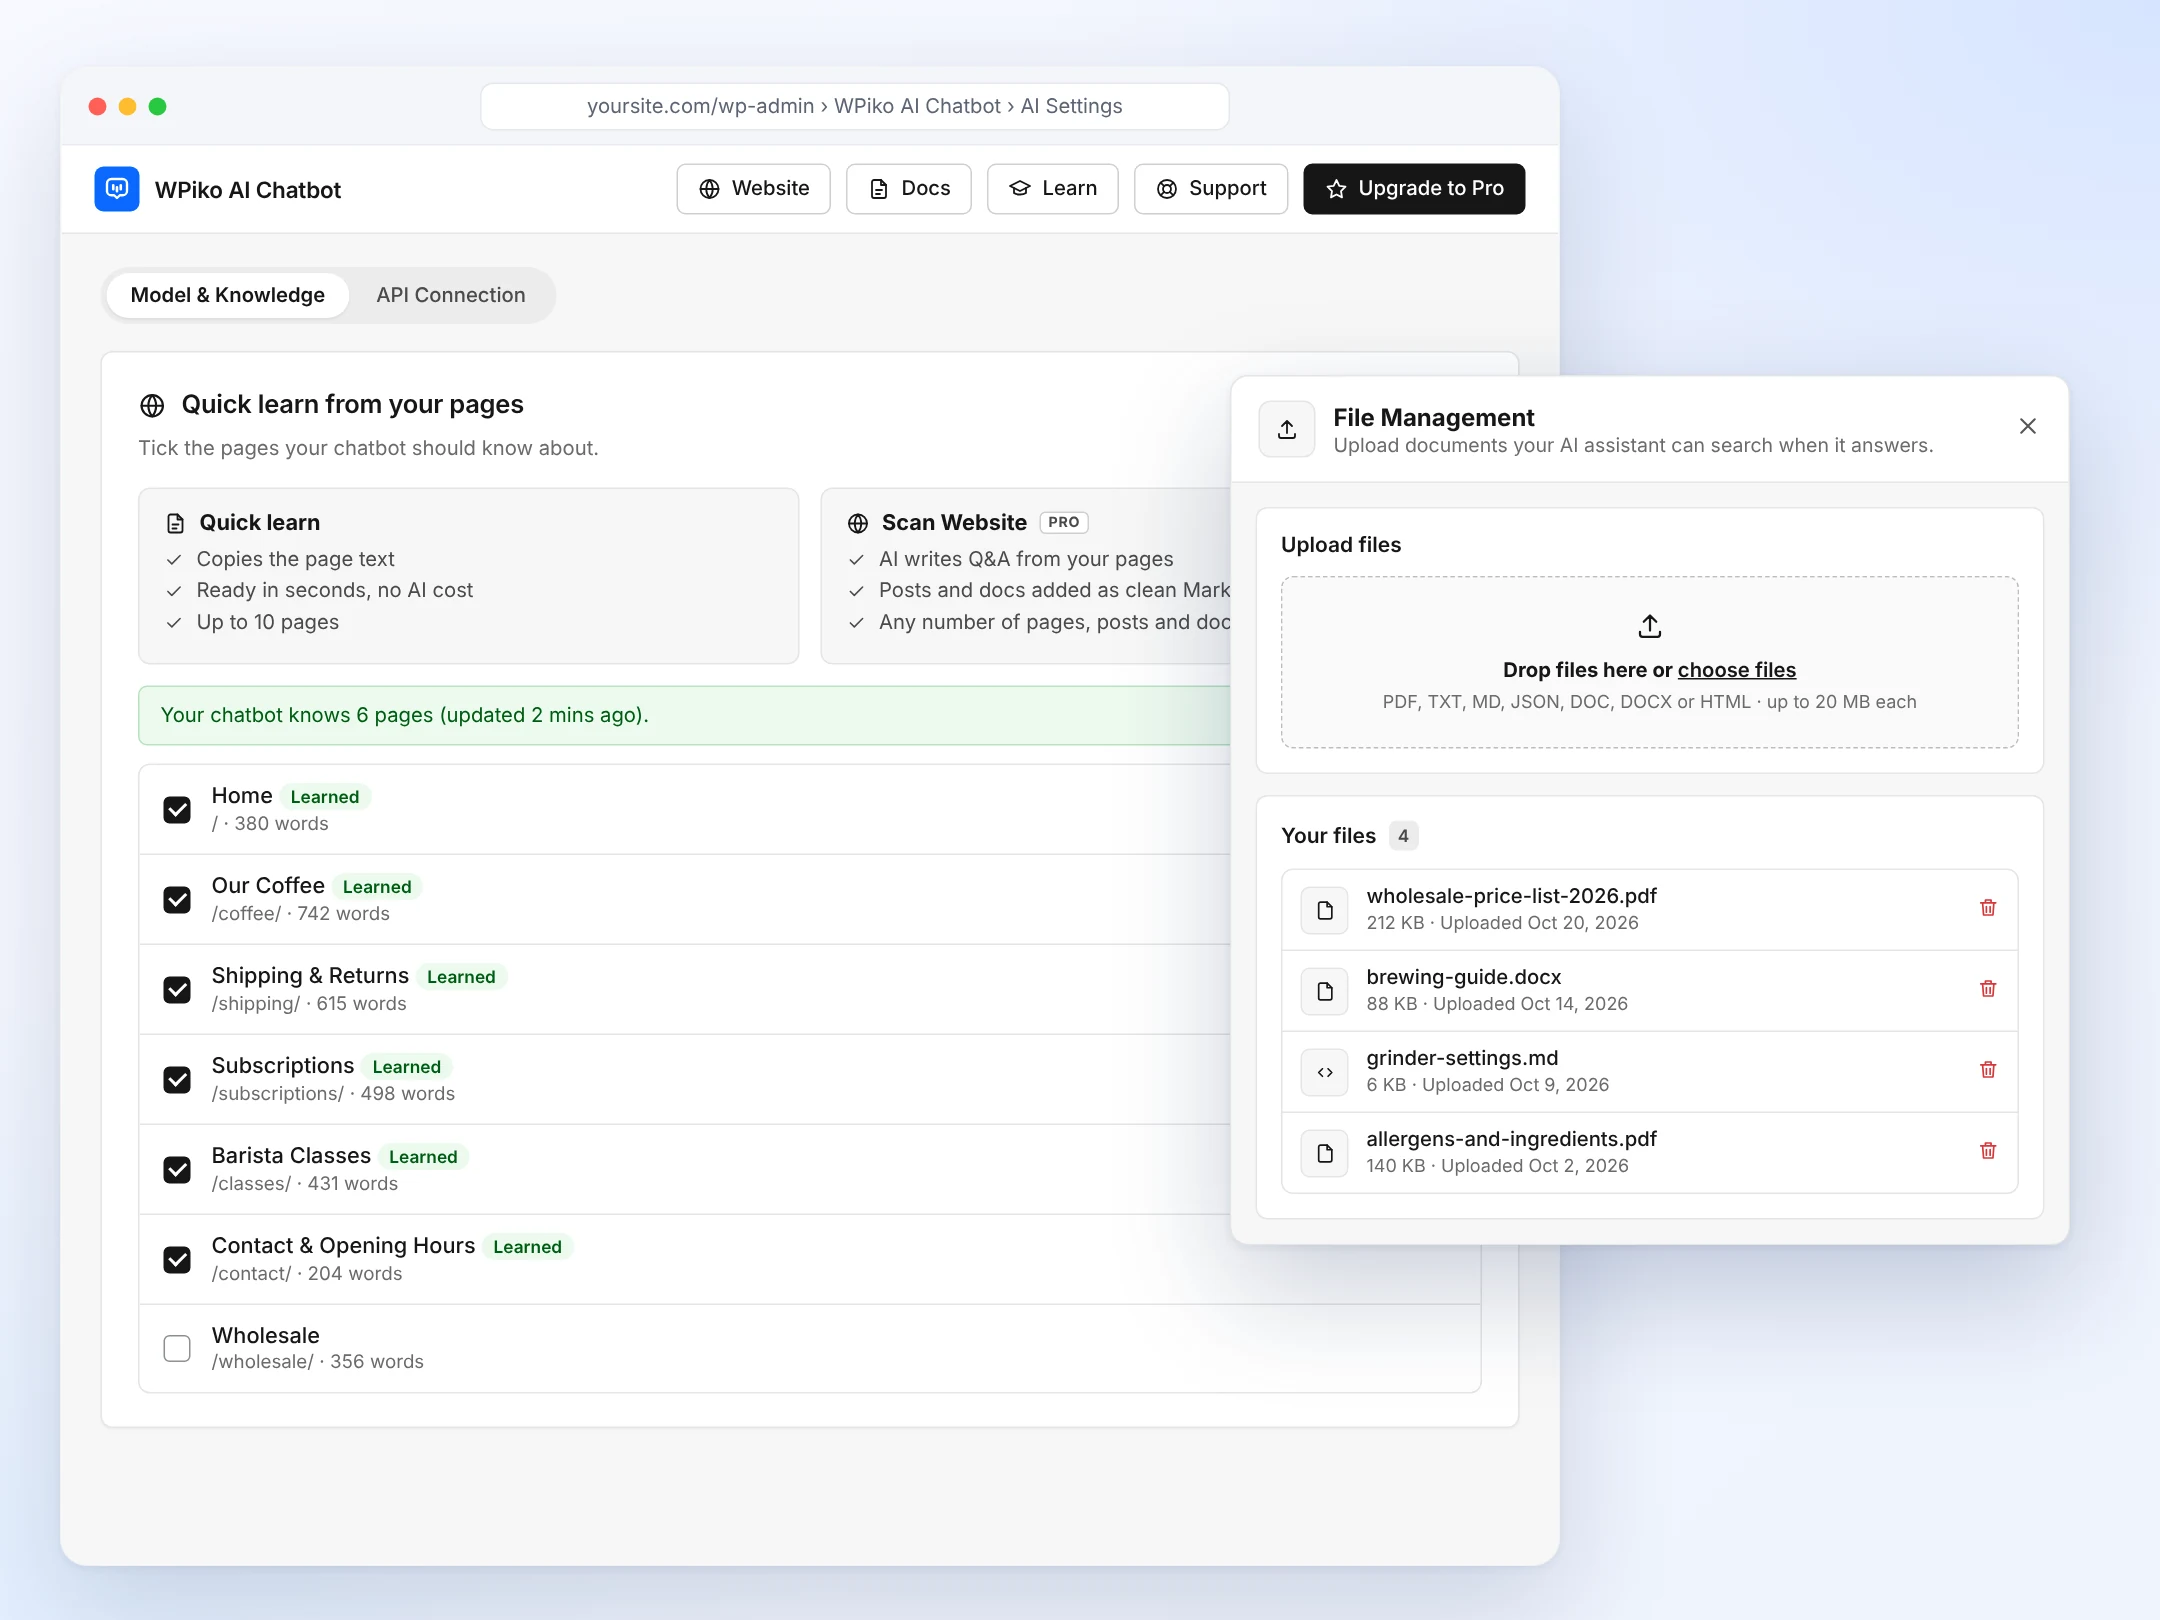
Task: Click the Scan Website card title
Action: pyautogui.click(x=954, y=522)
